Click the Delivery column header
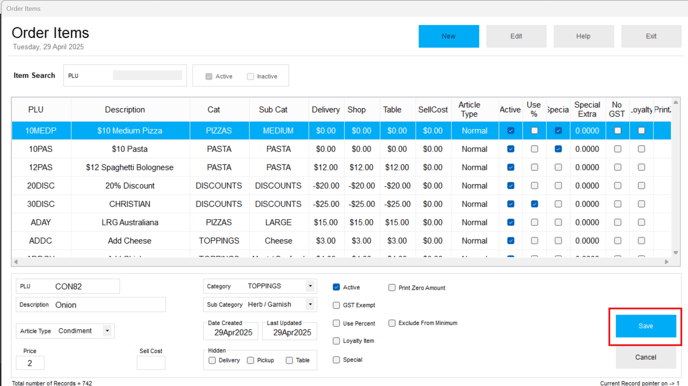The image size is (688, 386). (326, 109)
